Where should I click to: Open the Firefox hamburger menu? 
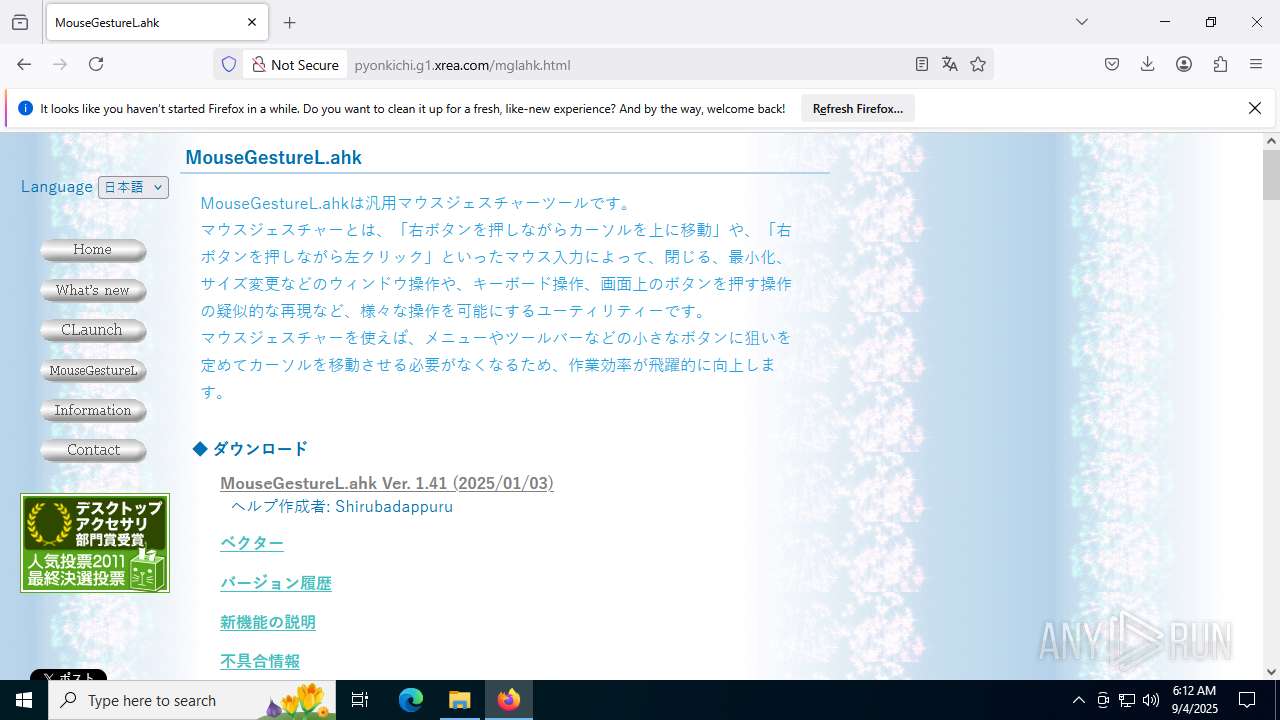[x=1256, y=64]
